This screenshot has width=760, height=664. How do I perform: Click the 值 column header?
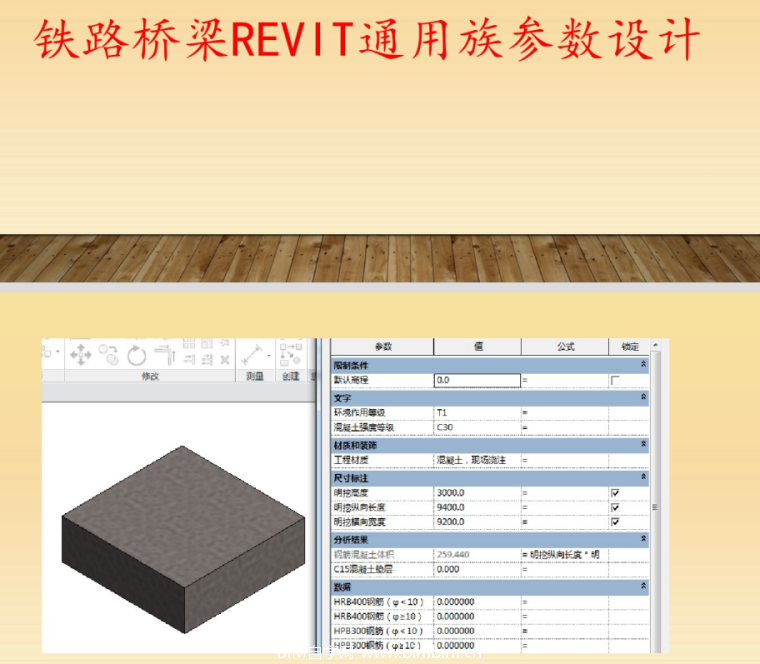478,347
